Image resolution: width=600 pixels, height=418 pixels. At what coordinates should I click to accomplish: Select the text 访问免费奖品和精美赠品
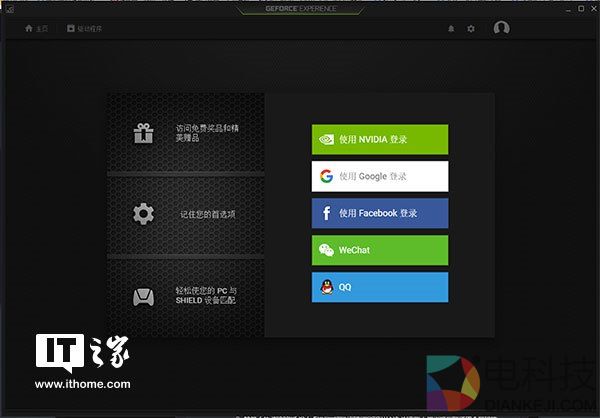(x=207, y=133)
